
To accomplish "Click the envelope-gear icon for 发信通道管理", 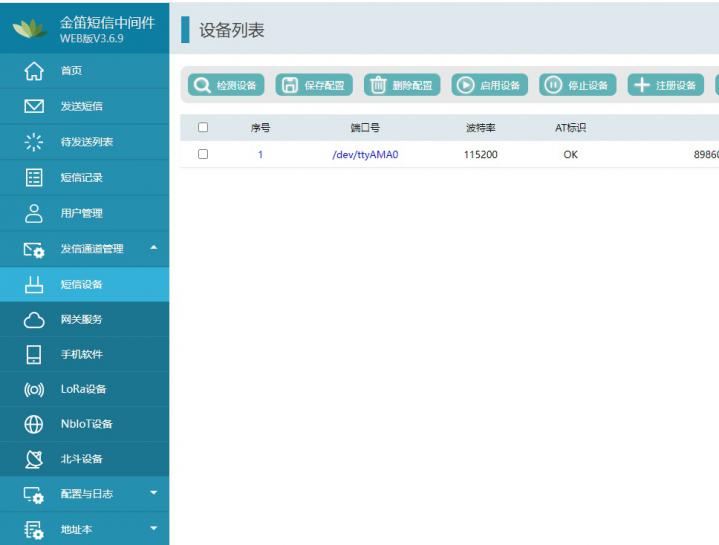I will [x=34, y=250].
